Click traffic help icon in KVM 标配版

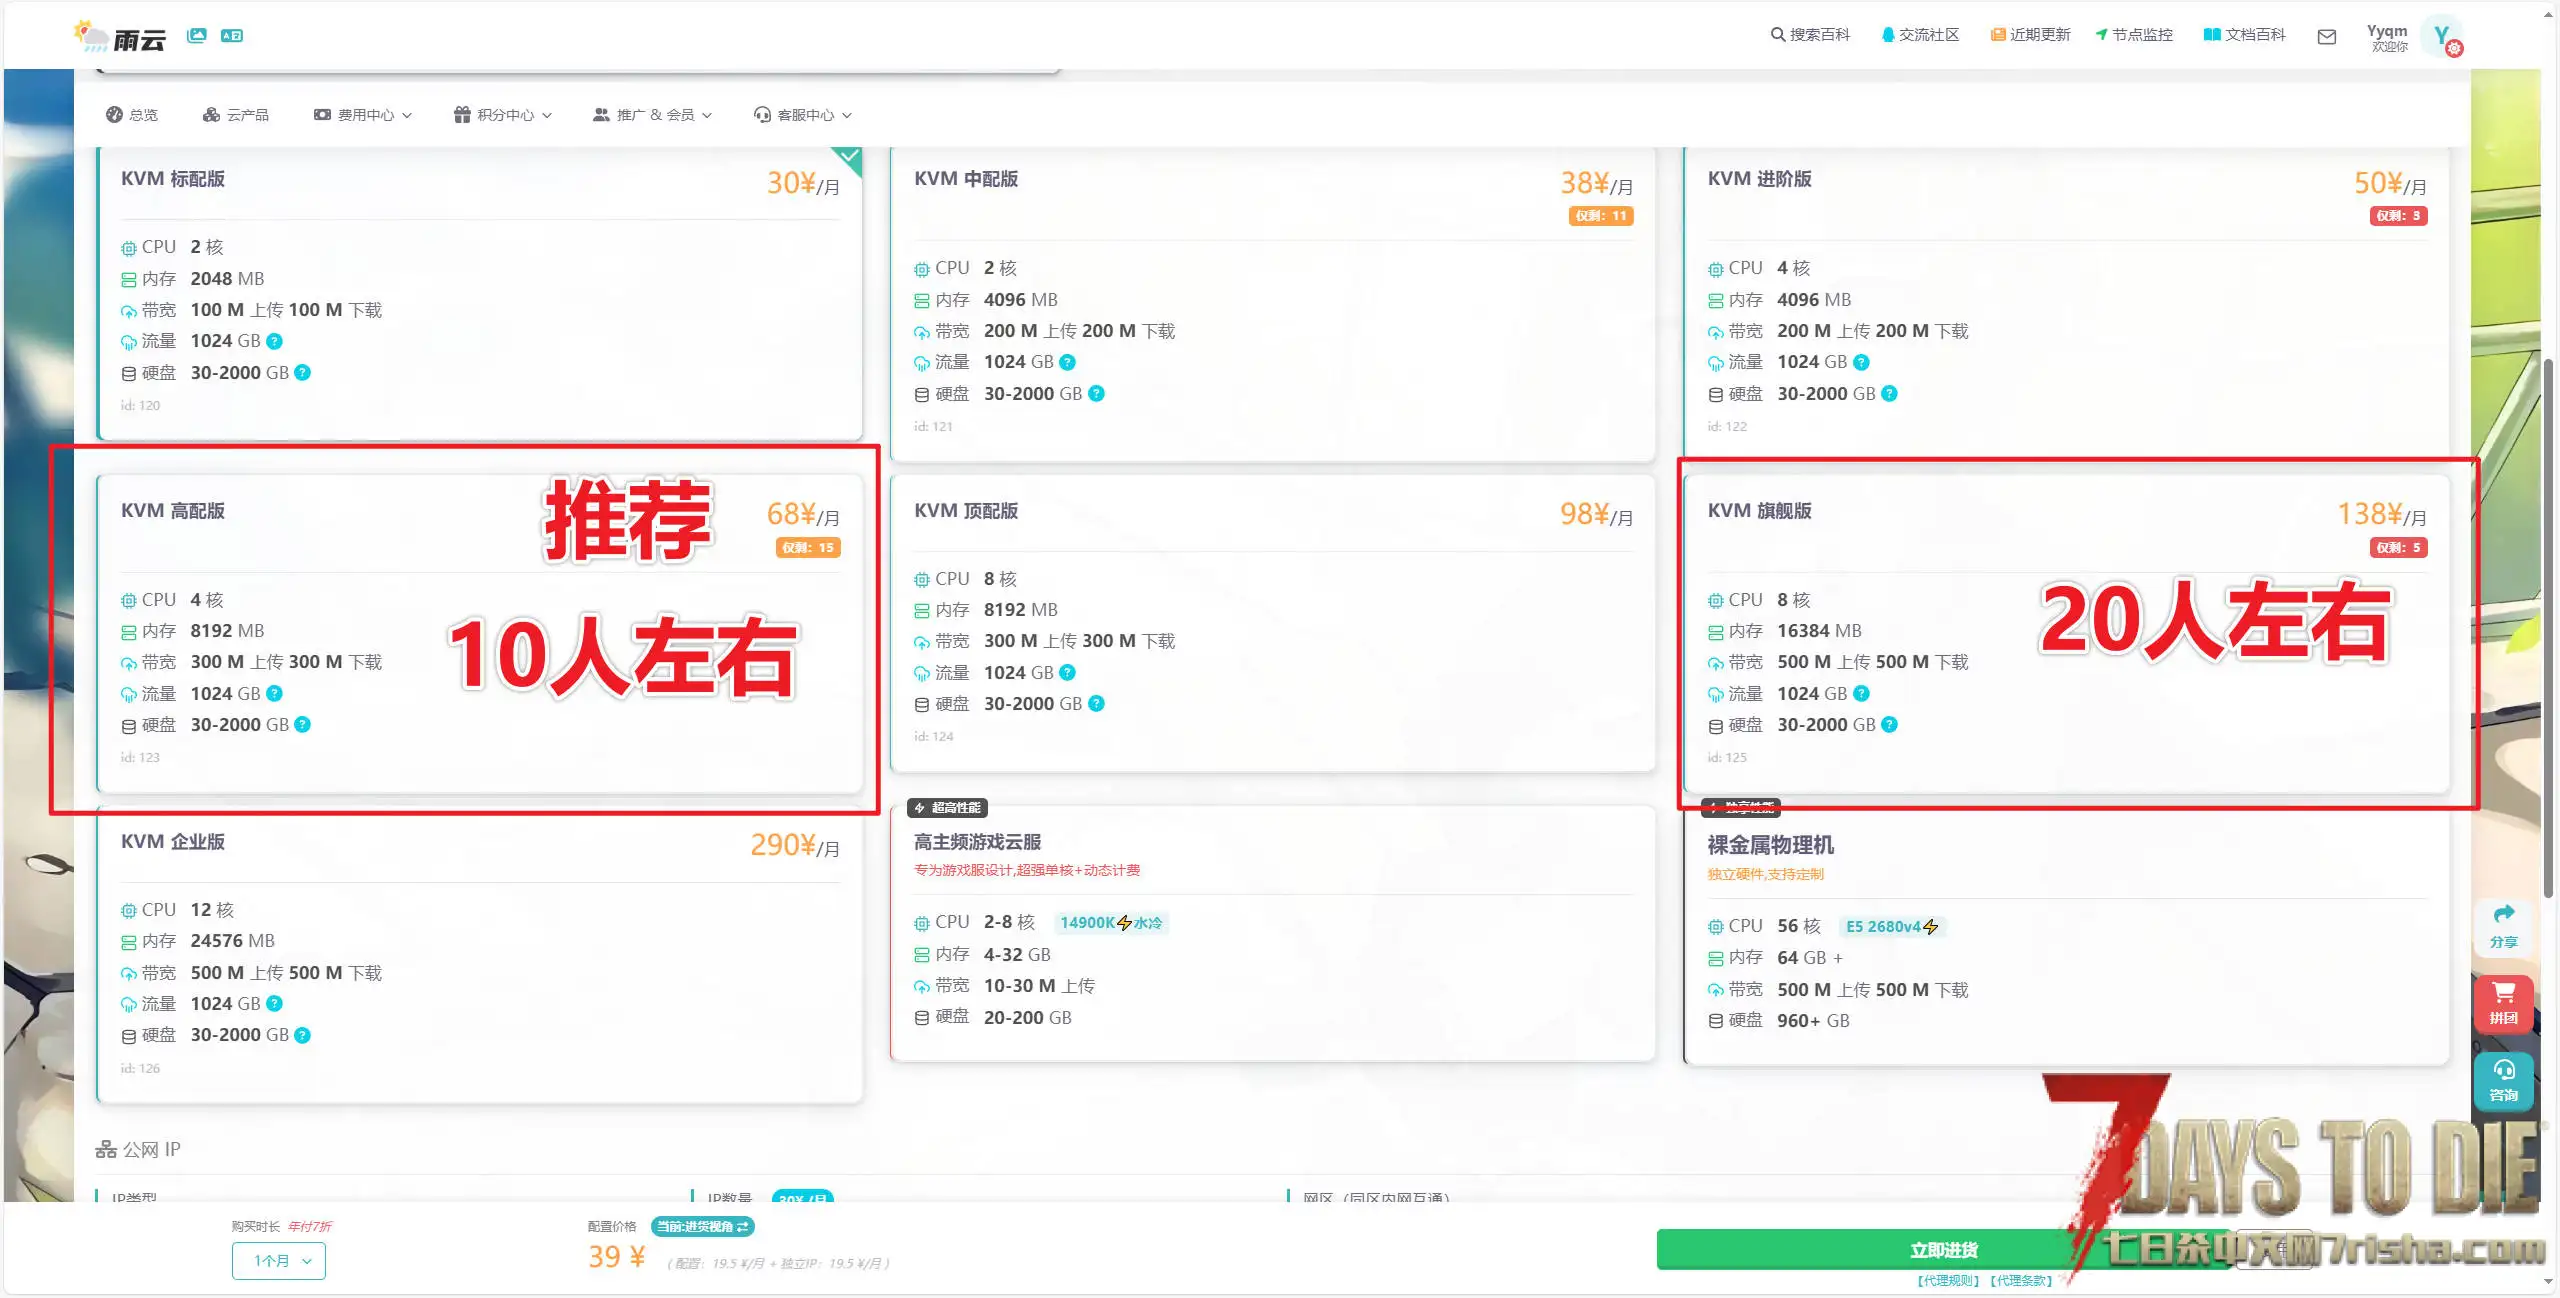pyautogui.click(x=275, y=341)
